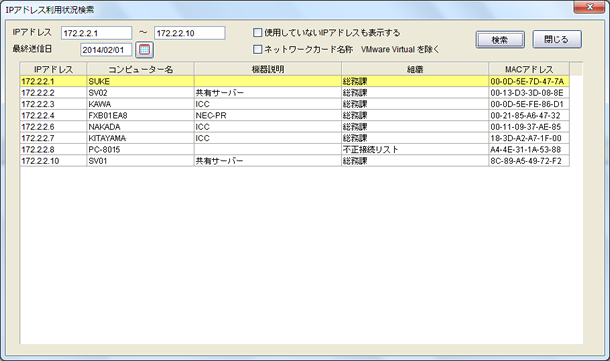Select MAC address 00-0D-5E-7D-47-7A
The height and width of the screenshot is (361, 610).
[x=529, y=81]
